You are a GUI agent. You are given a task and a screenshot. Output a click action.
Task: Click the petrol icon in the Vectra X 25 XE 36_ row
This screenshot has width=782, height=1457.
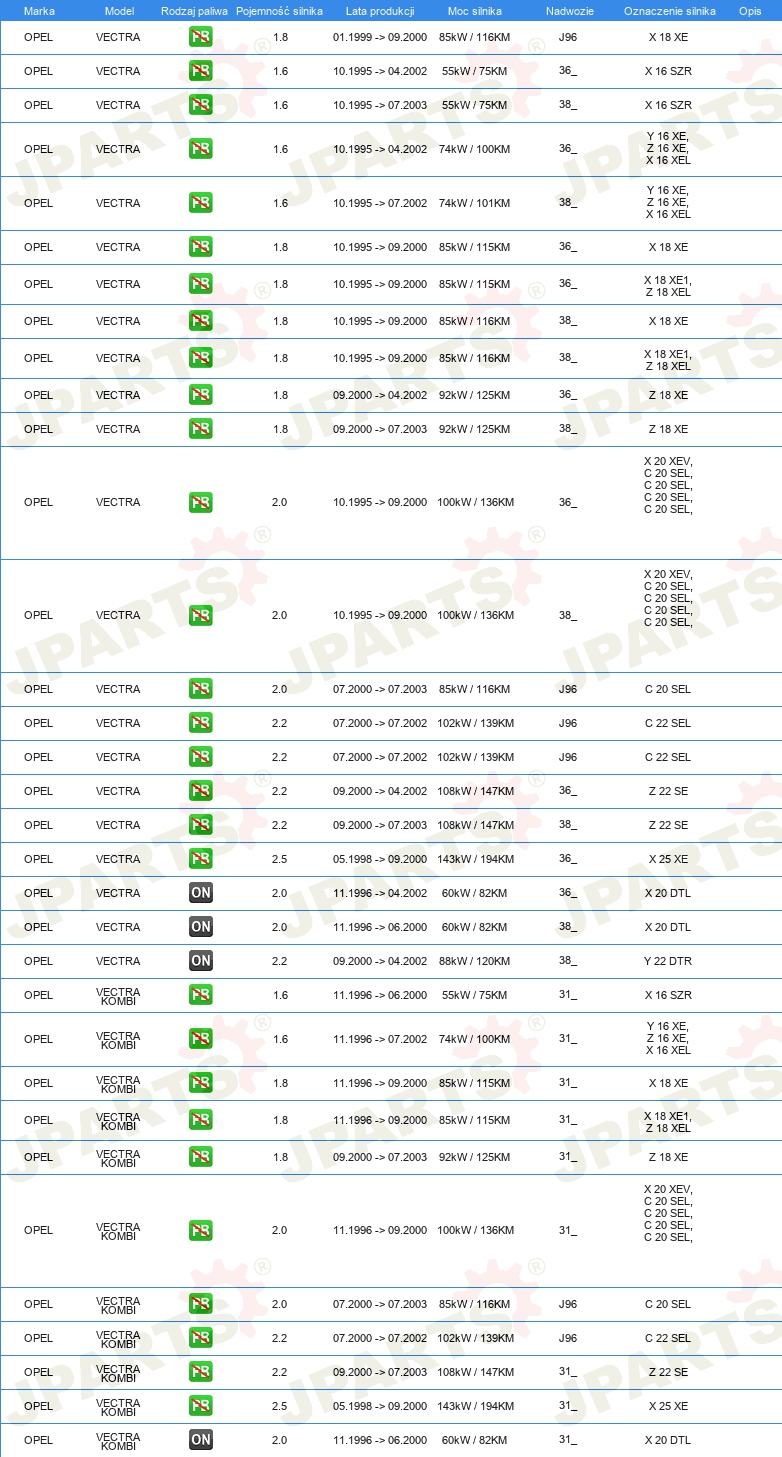(201, 859)
